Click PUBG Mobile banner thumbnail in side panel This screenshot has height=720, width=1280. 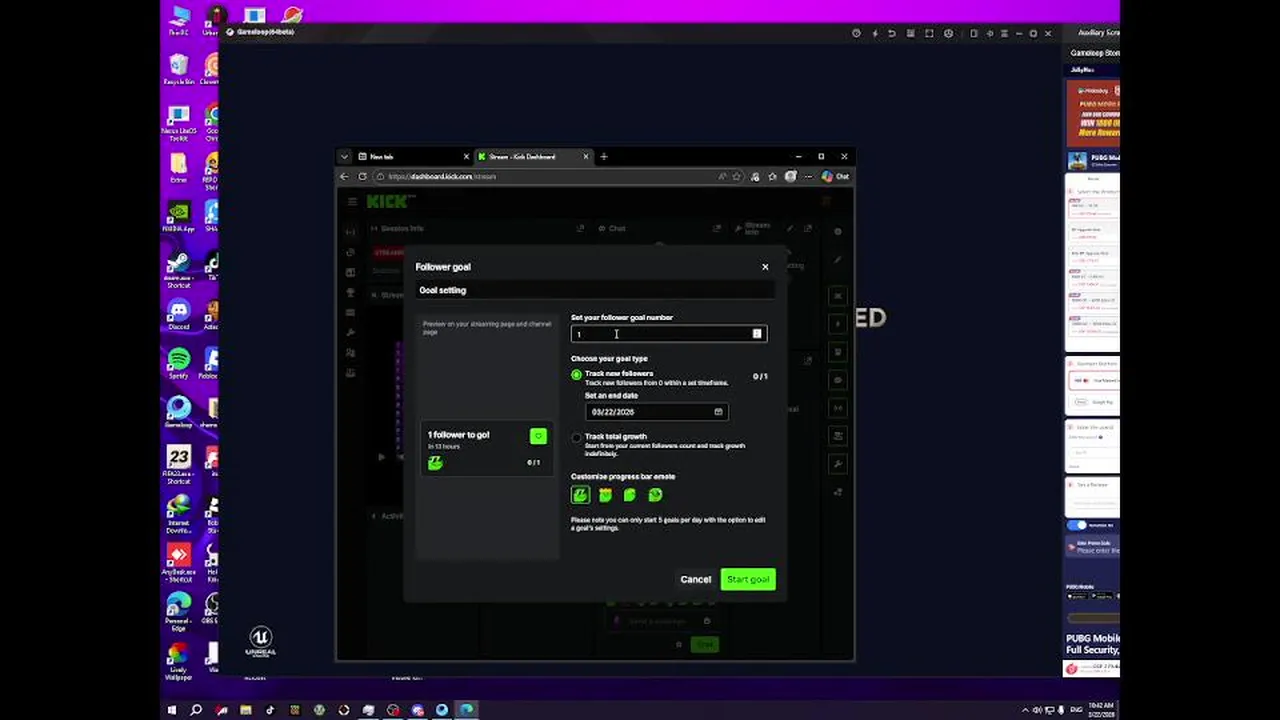(x=1077, y=160)
